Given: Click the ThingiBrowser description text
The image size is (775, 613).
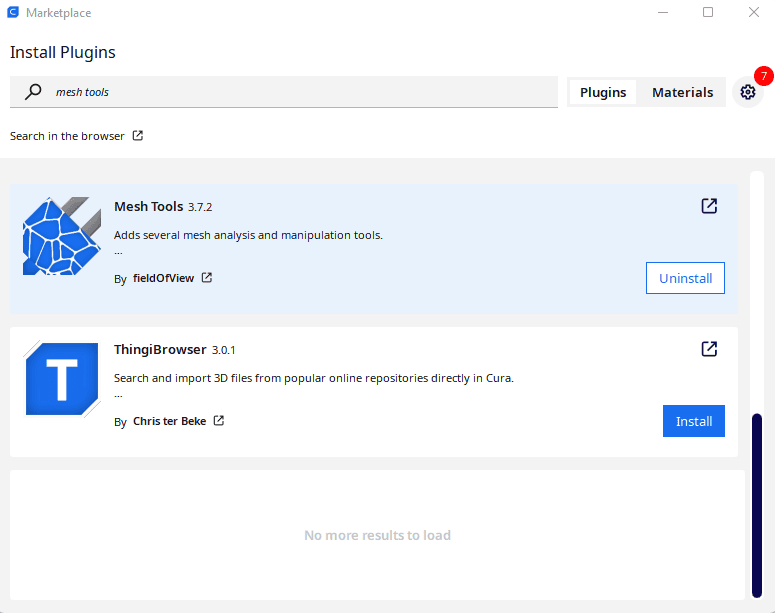Looking at the screenshot, I should click(x=314, y=378).
